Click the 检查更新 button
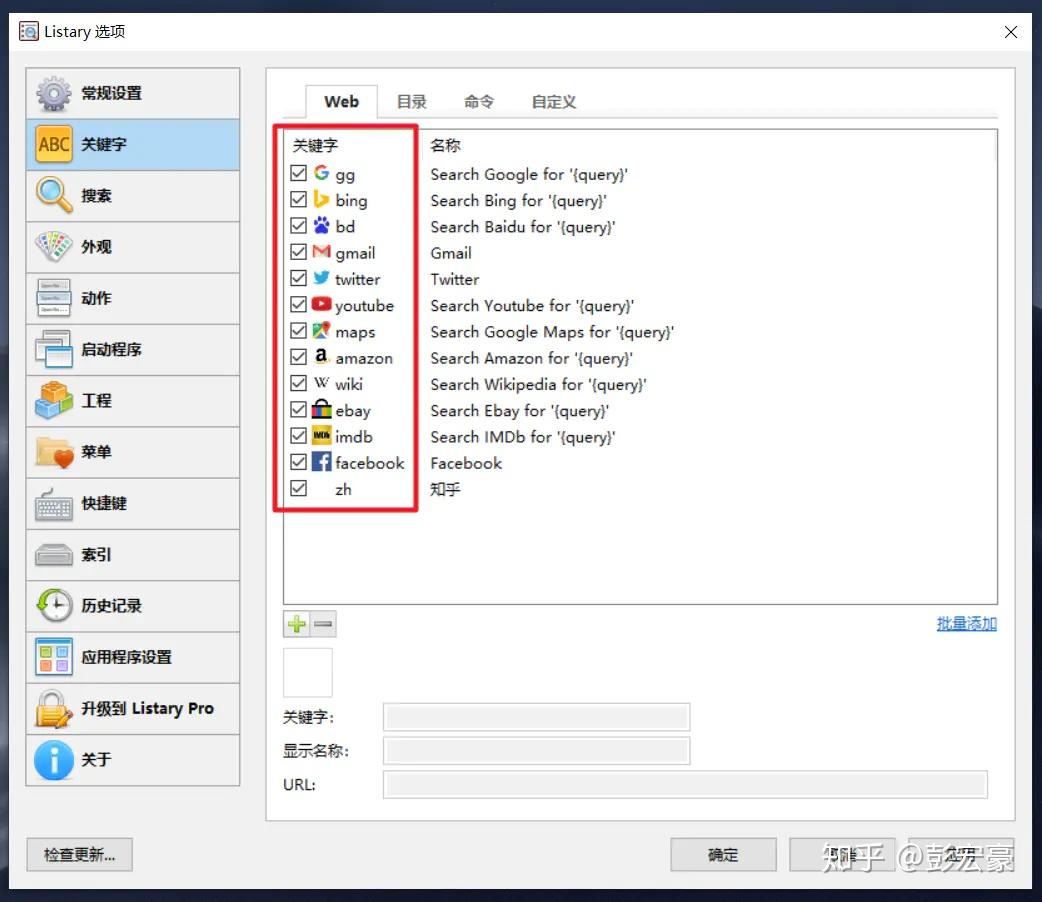 (x=79, y=855)
